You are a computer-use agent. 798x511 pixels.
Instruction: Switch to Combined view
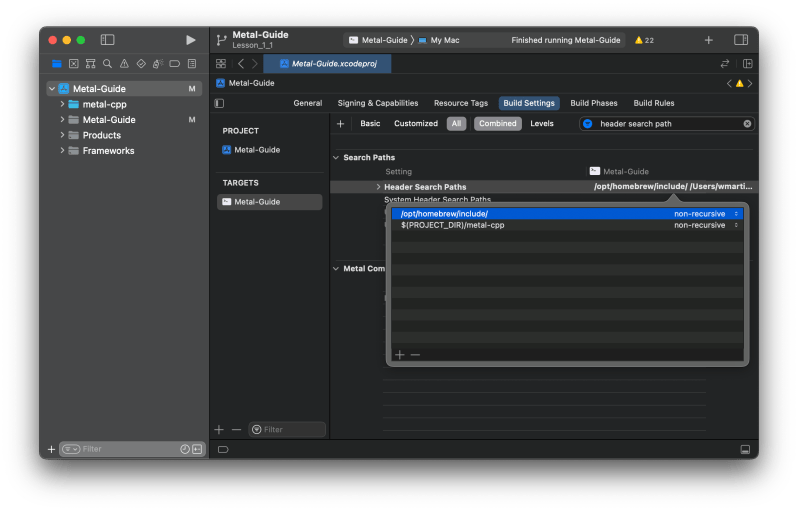(x=498, y=124)
